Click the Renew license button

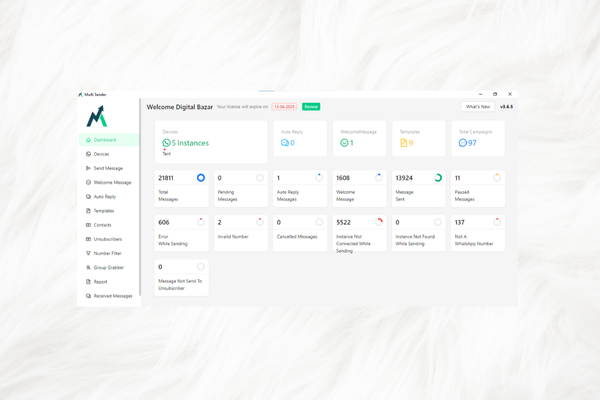(311, 107)
